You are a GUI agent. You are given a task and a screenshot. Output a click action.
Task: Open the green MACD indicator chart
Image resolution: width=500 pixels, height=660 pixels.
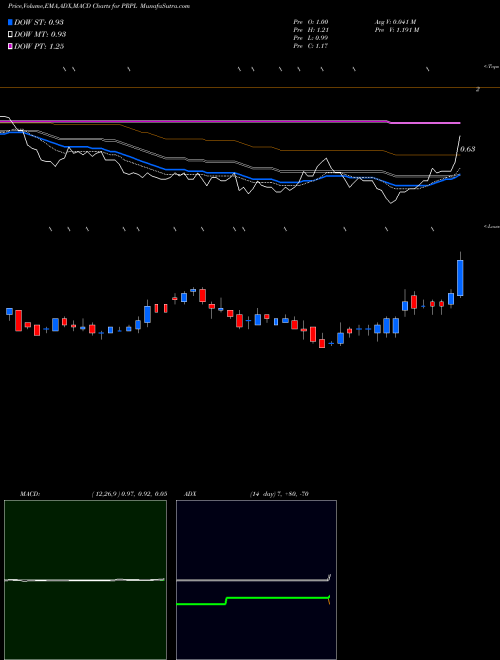tap(85, 580)
